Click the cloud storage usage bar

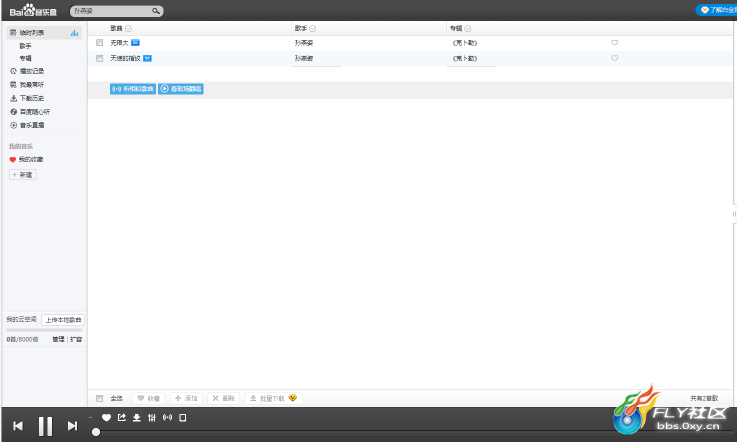click(44, 330)
